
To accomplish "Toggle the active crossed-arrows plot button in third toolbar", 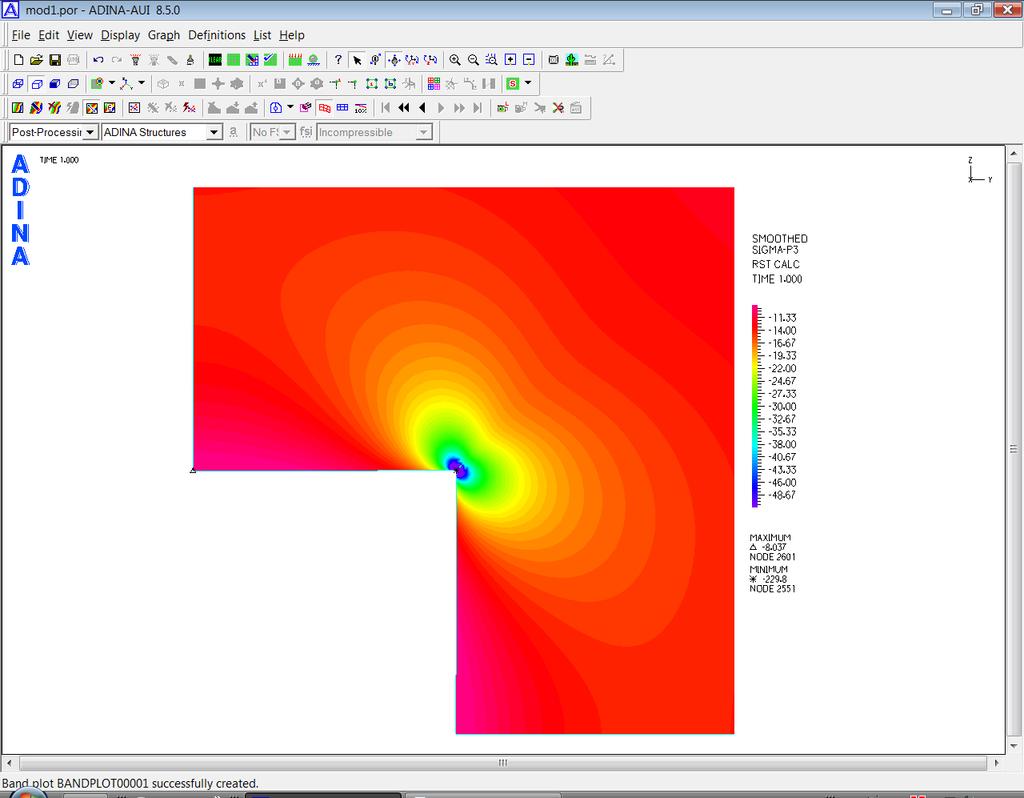I will [x=92, y=108].
